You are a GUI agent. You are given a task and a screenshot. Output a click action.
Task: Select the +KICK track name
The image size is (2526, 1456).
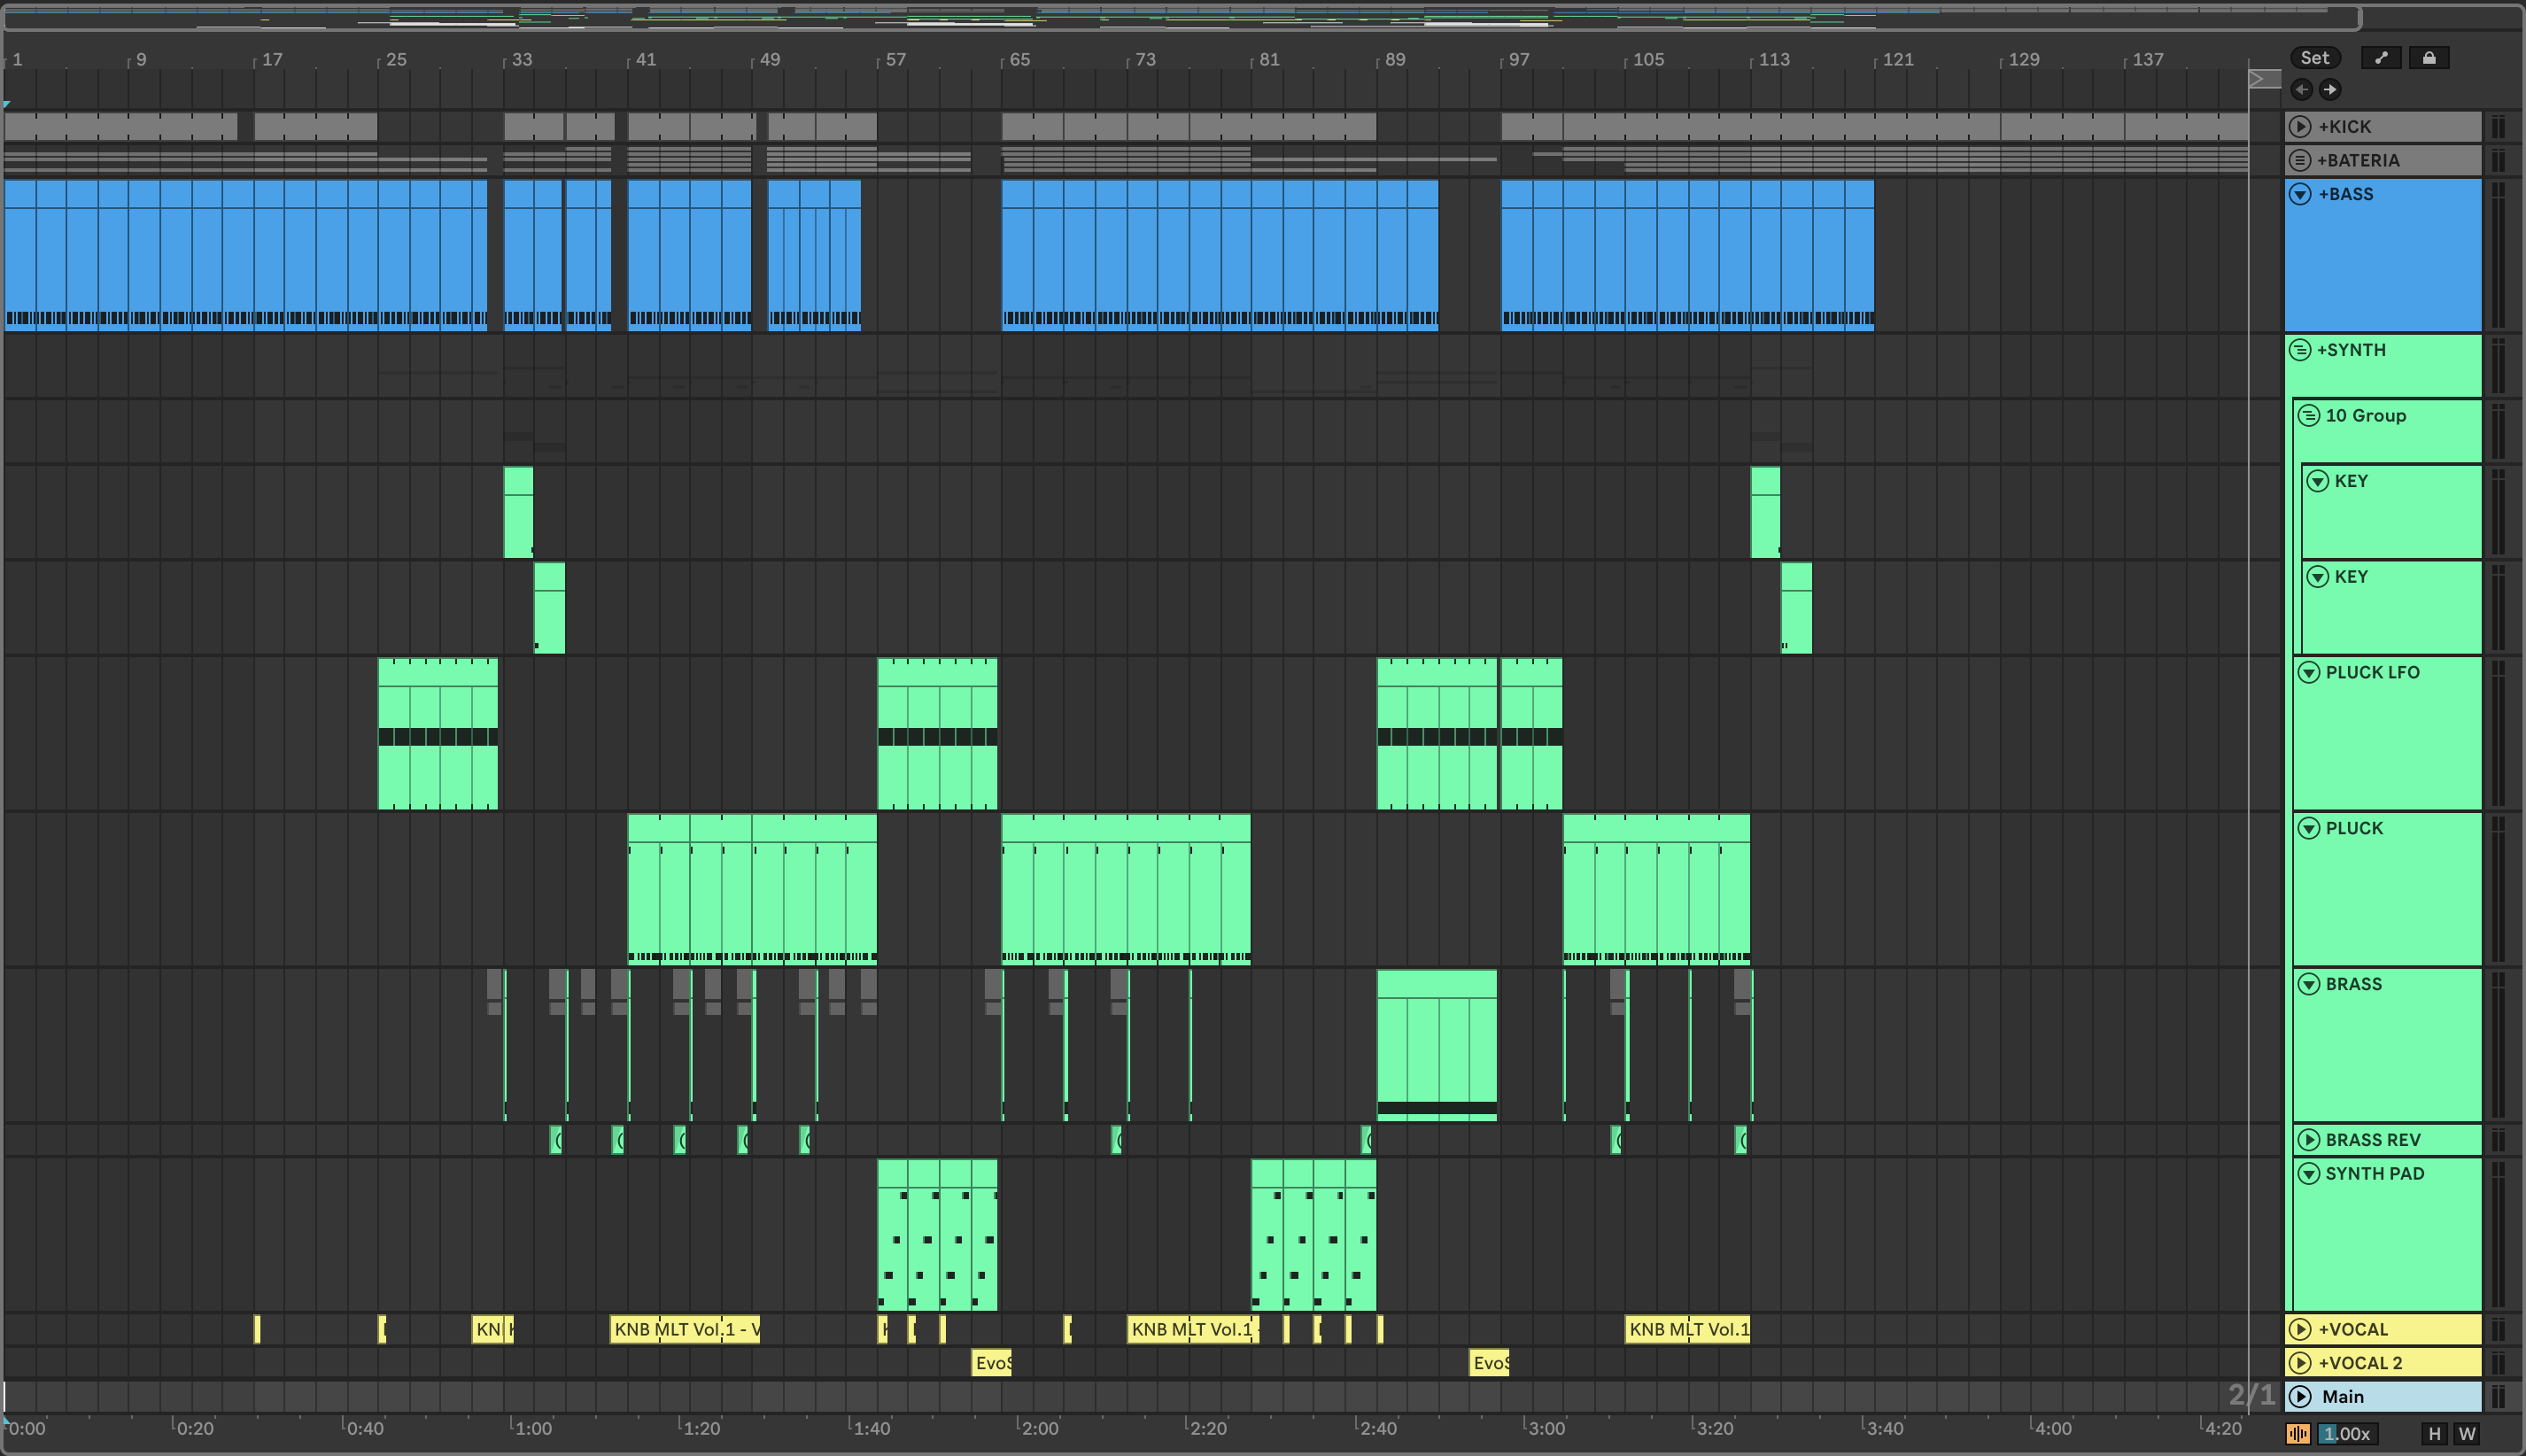coord(2345,127)
